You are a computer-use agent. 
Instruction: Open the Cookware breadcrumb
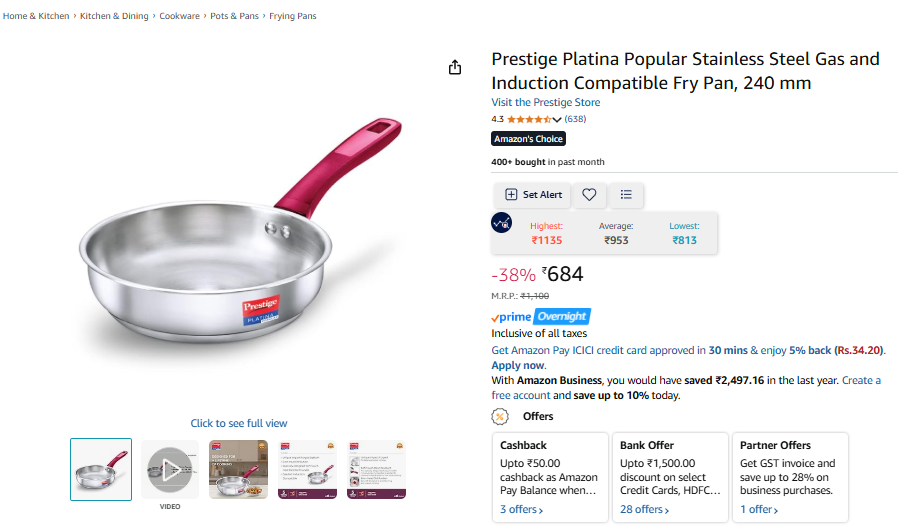pyautogui.click(x=179, y=16)
